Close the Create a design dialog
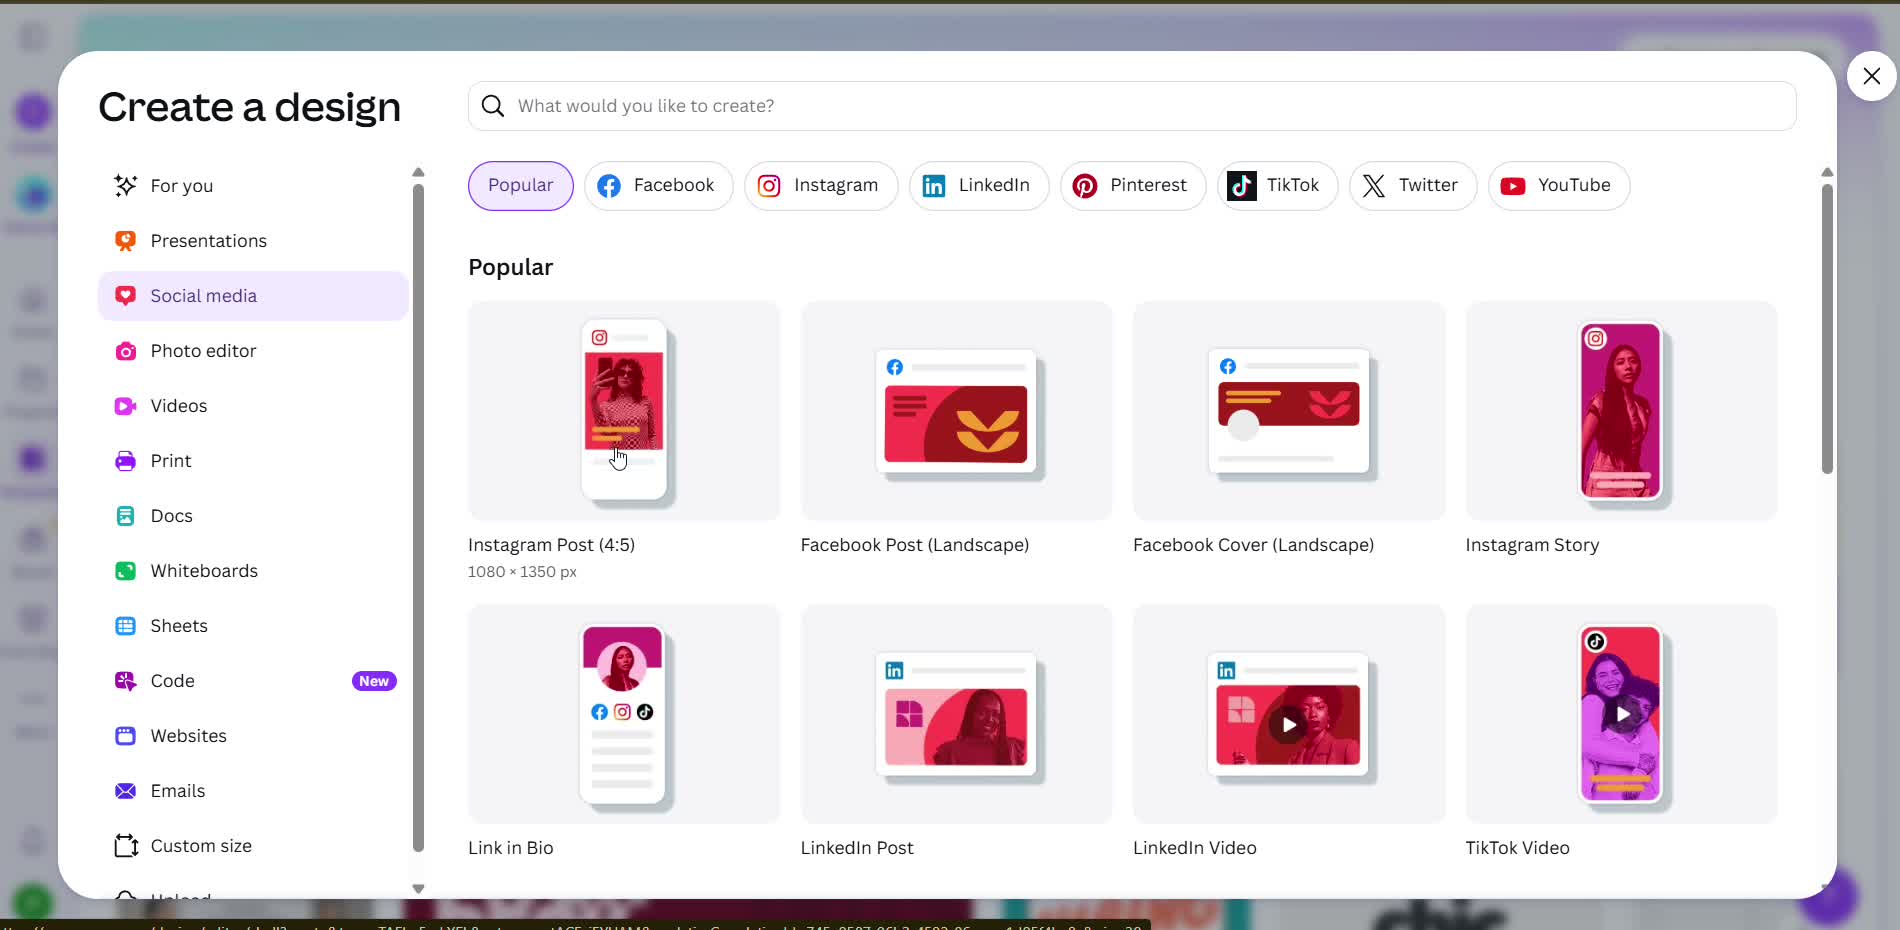The height and width of the screenshot is (930, 1900). (x=1872, y=76)
